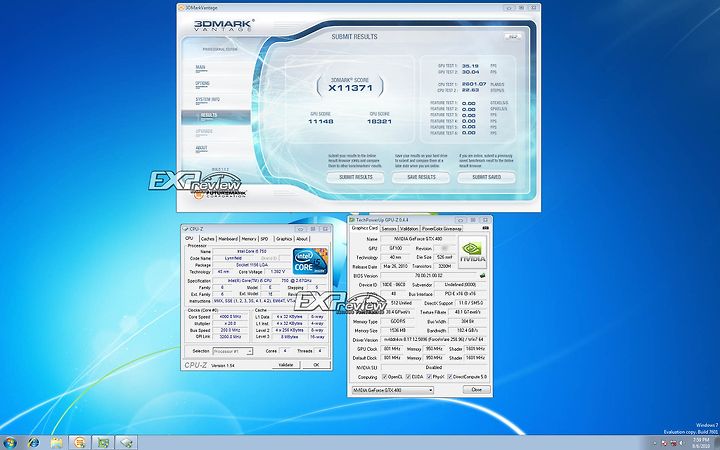Toggle the PhysX checkbox in GPU-Z
720x450 pixels.
click(x=429, y=377)
